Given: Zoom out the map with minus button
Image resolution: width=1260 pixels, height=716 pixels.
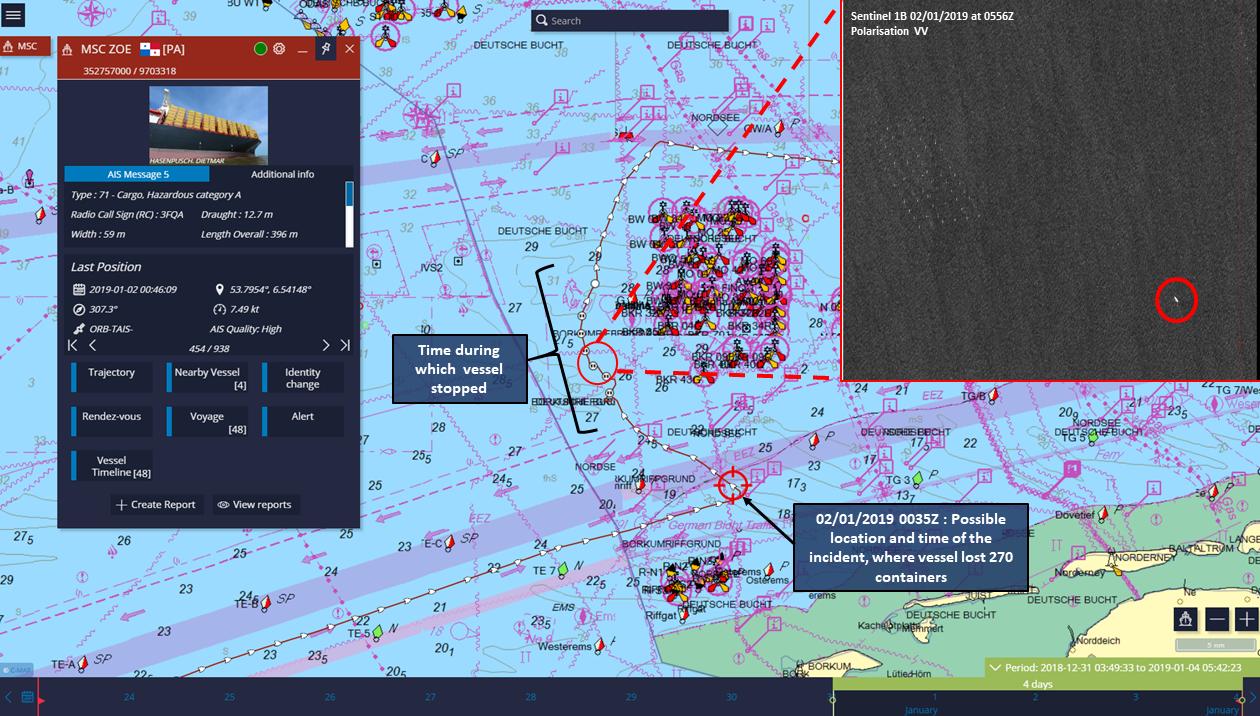Looking at the screenshot, I should pyautogui.click(x=1217, y=620).
